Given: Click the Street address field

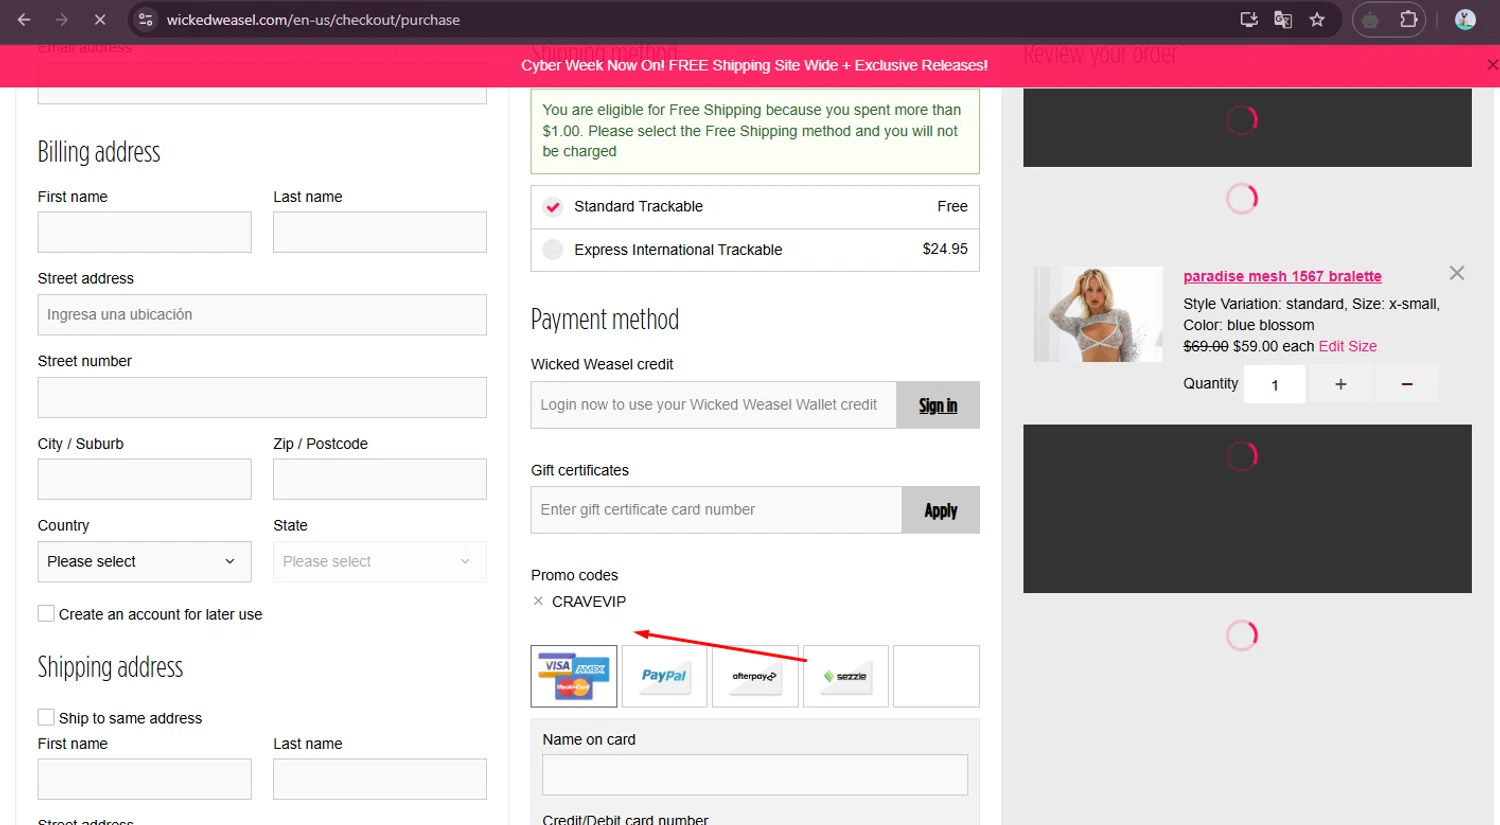Looking at the screenshot, I should click(x=262, y=315).
